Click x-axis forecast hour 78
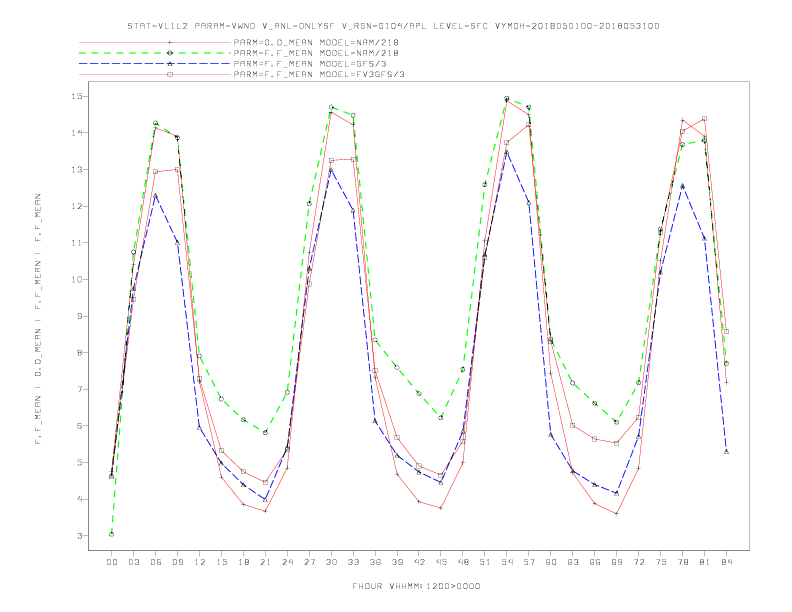792x612 pixels. (x=682, y=562)
